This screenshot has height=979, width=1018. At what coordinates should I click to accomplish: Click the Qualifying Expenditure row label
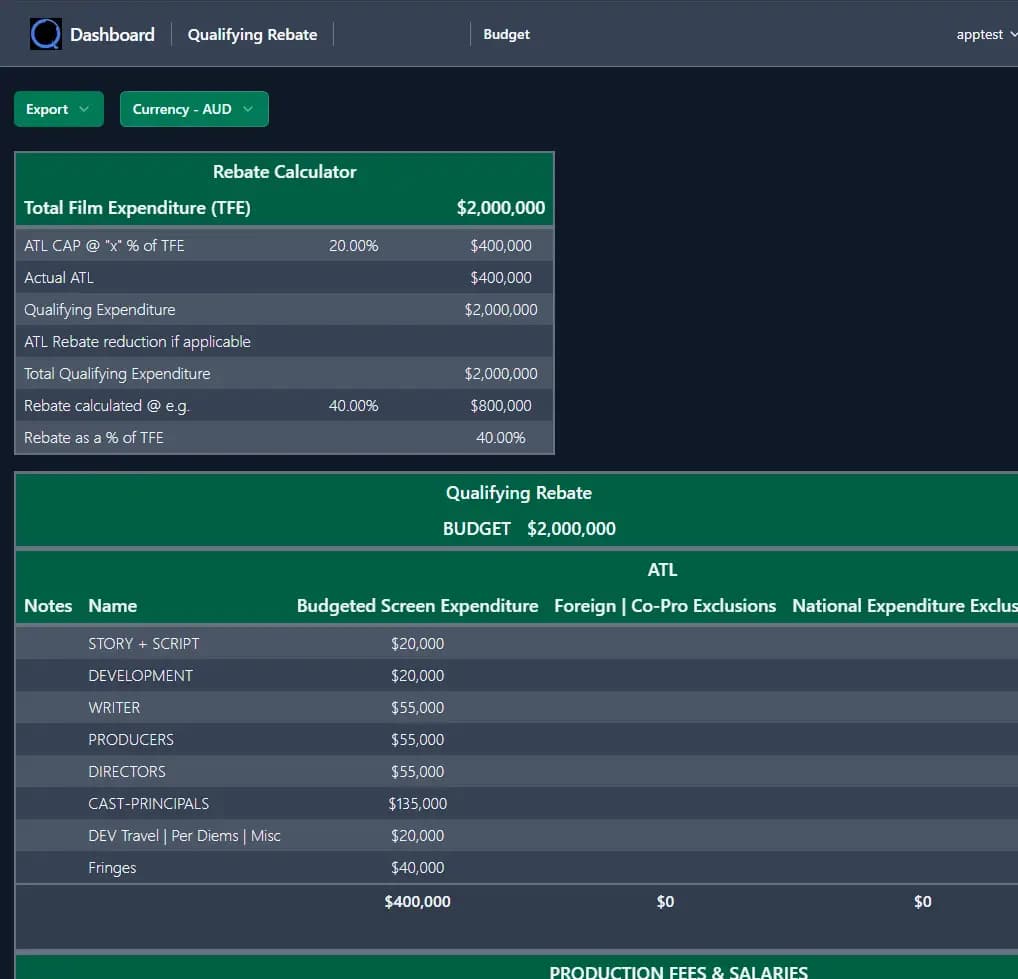[x=99, y=310]
